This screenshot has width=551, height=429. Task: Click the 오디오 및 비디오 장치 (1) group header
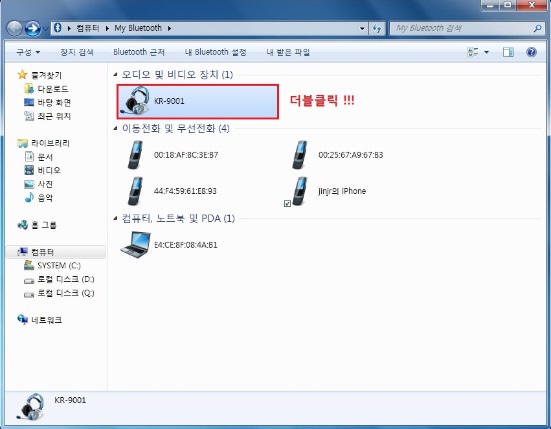click(177, 74)
